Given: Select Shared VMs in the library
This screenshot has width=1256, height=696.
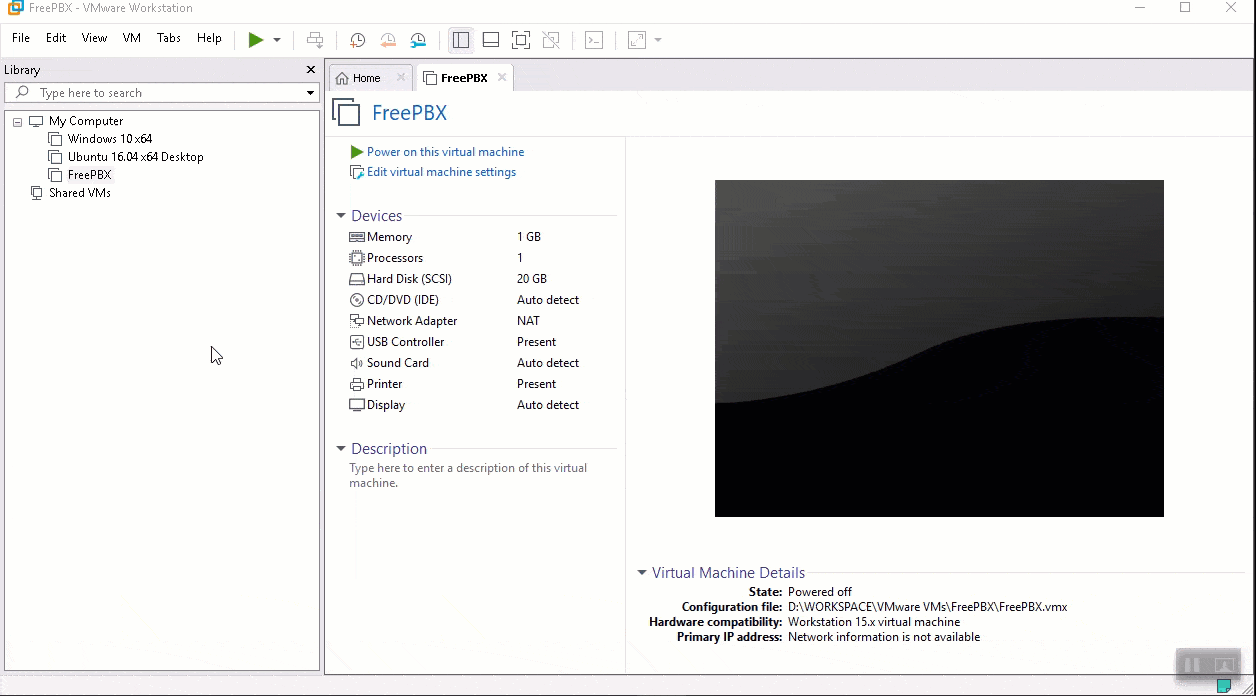Looking at the screenshot, I should click(x=80, y=193).
